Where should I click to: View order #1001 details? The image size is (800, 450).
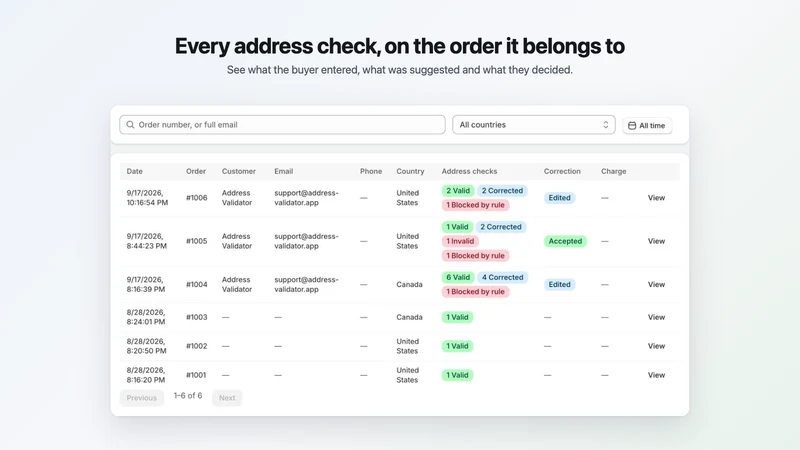coord(656,375)
